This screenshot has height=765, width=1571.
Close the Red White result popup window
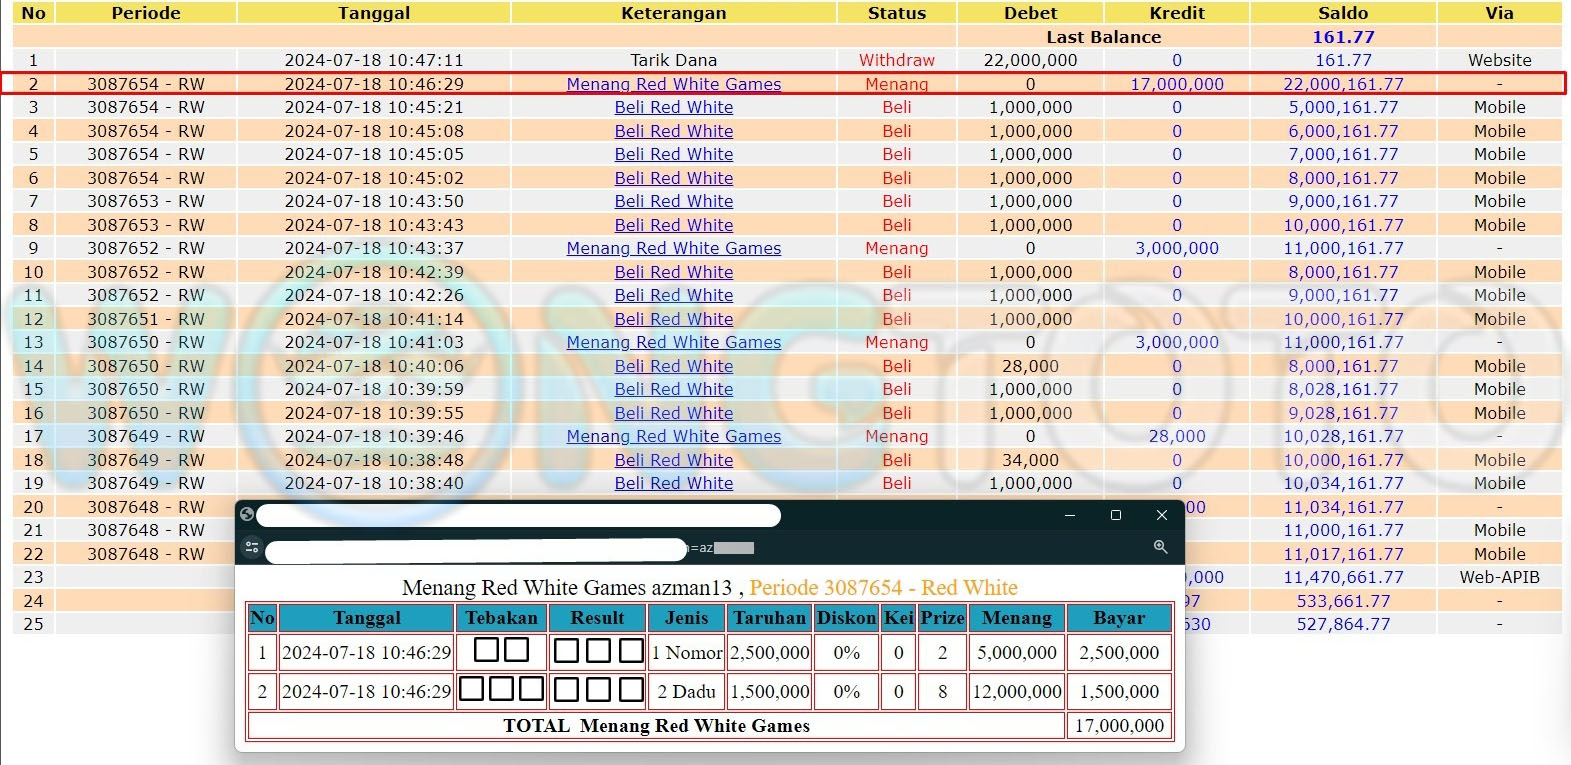1161,515
